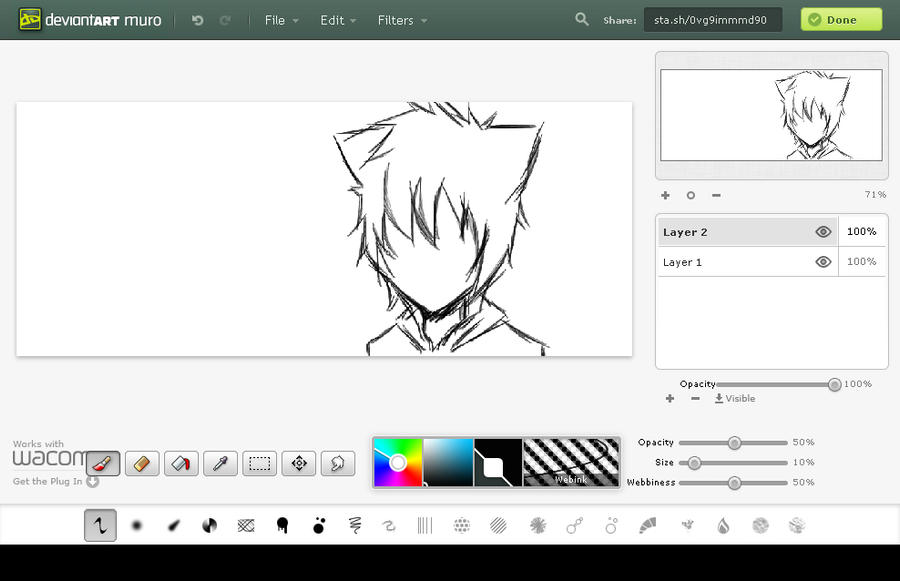Click the undo arrow in top bar
The image size is (900, 581).
pyautogui.click(x=197, y=20)
